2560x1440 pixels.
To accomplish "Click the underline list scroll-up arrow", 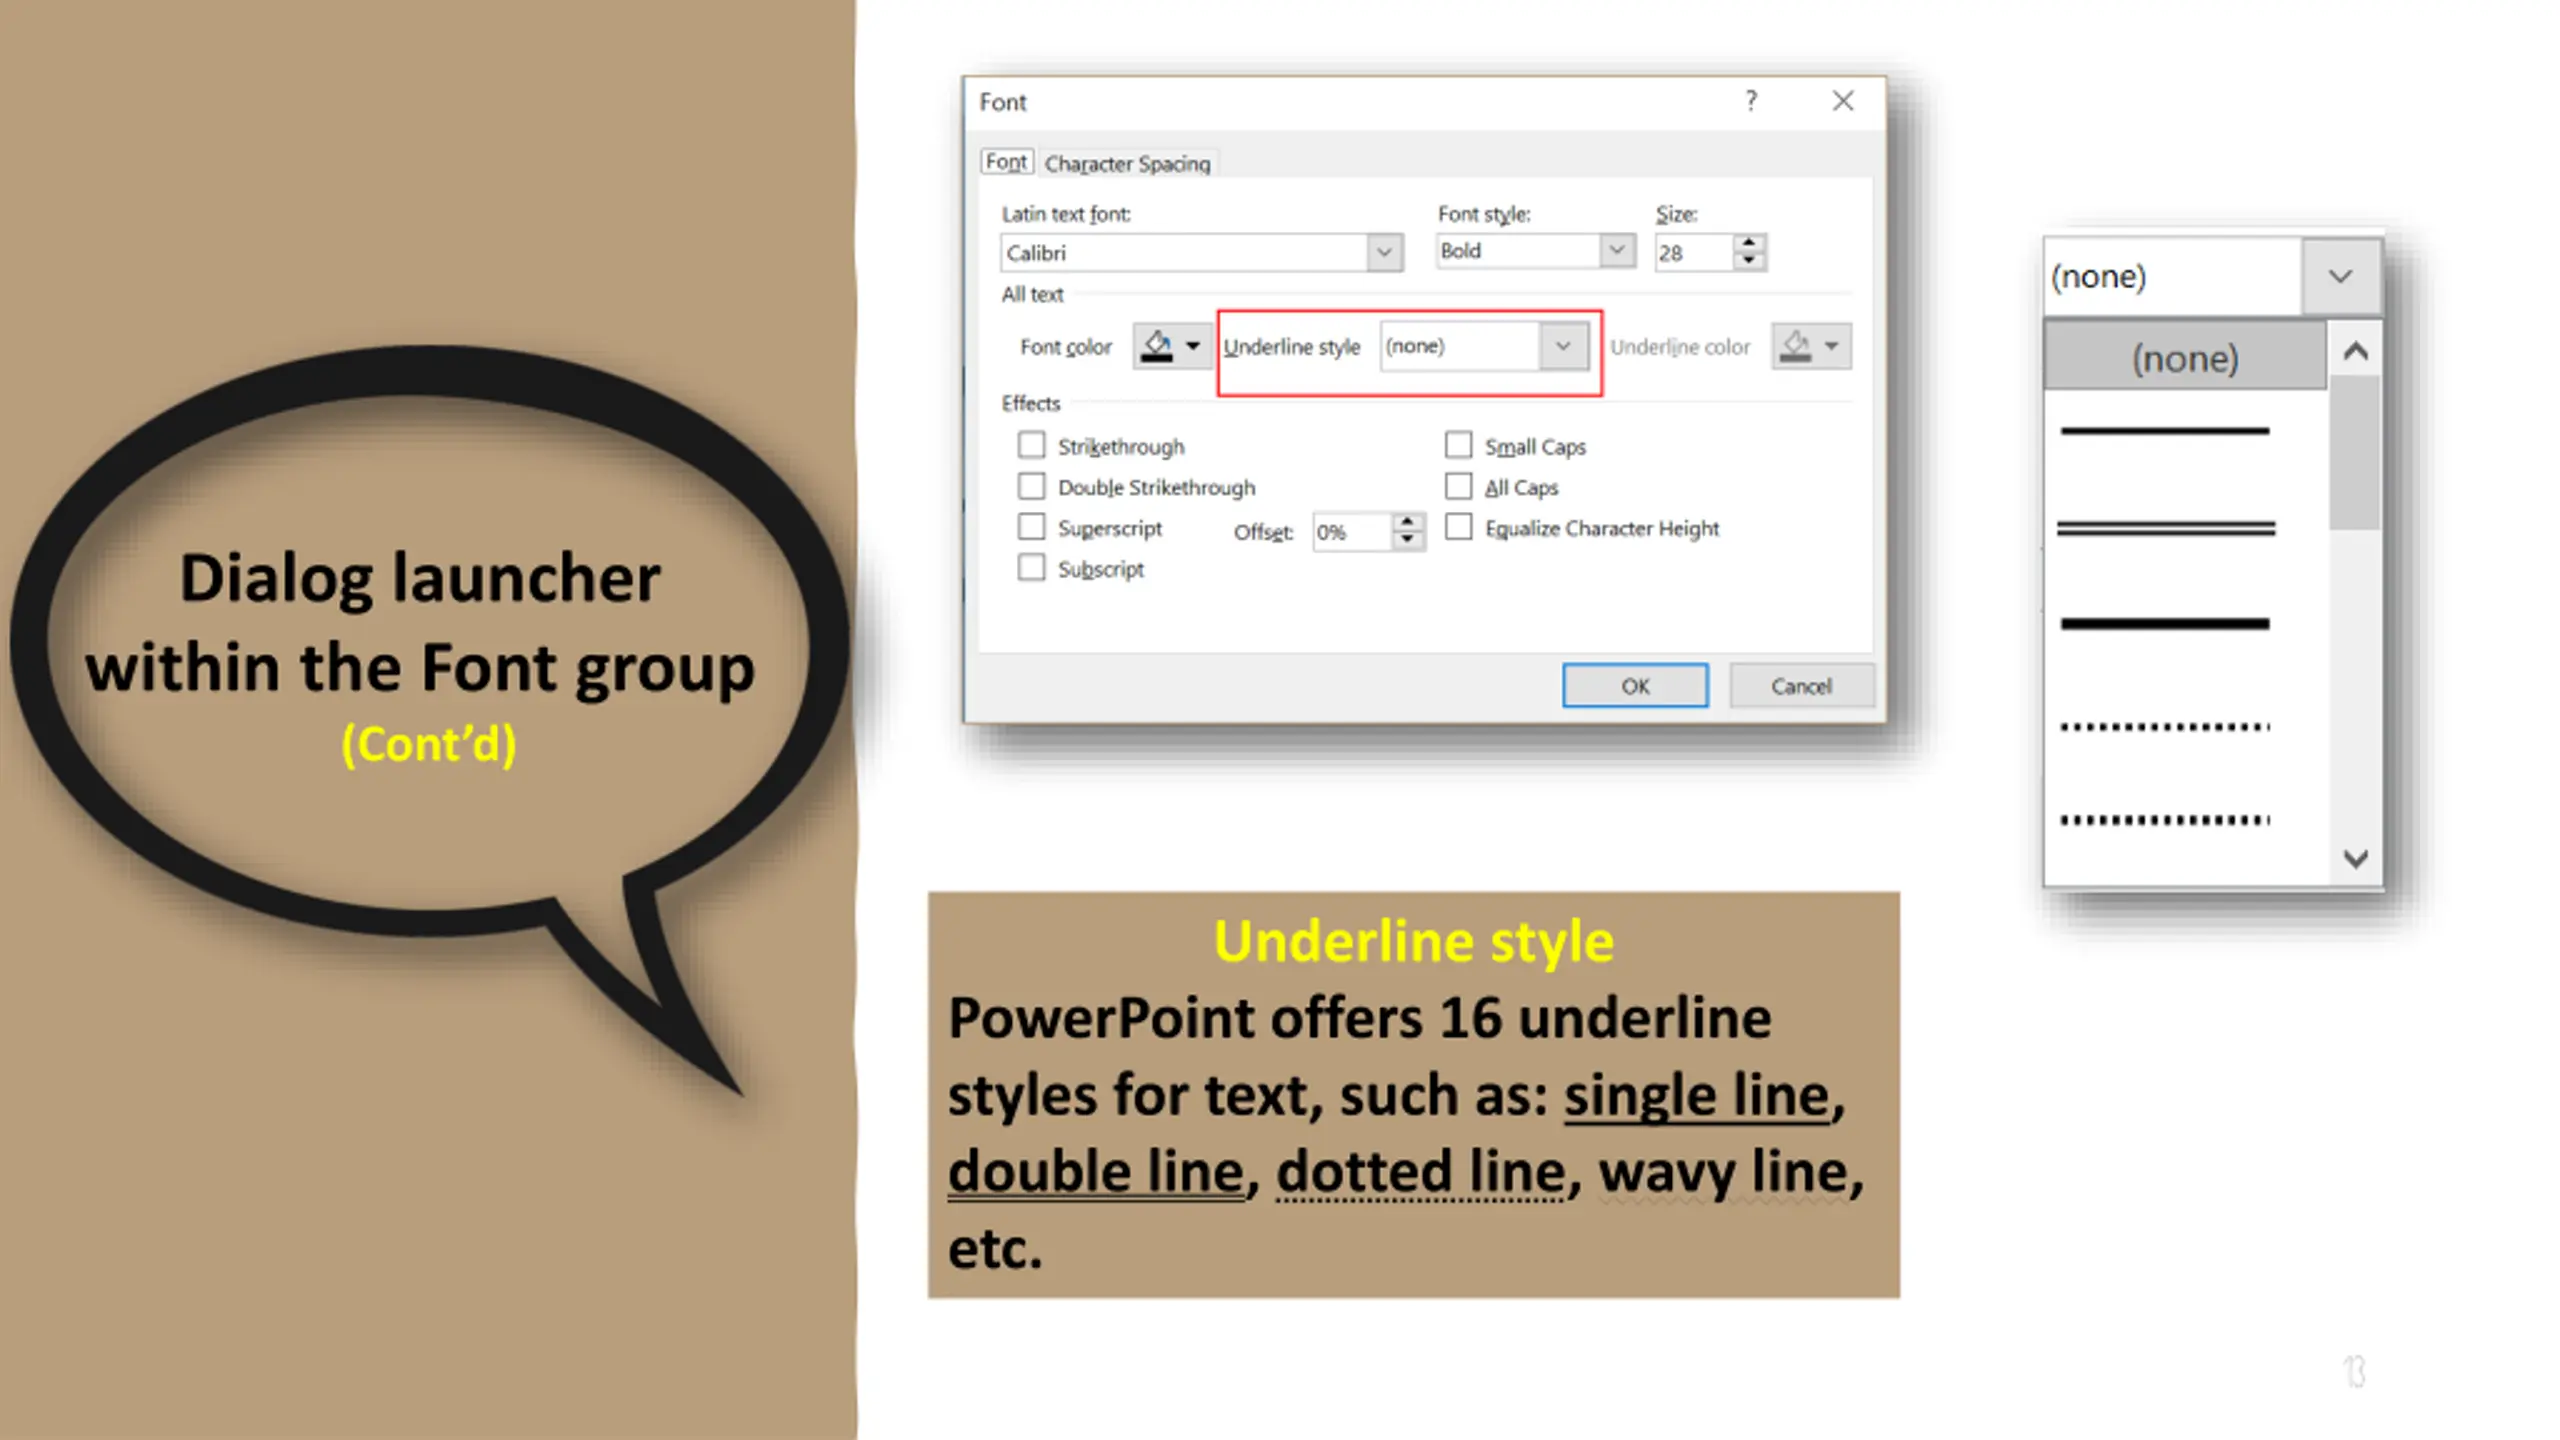I will 2355,351.
